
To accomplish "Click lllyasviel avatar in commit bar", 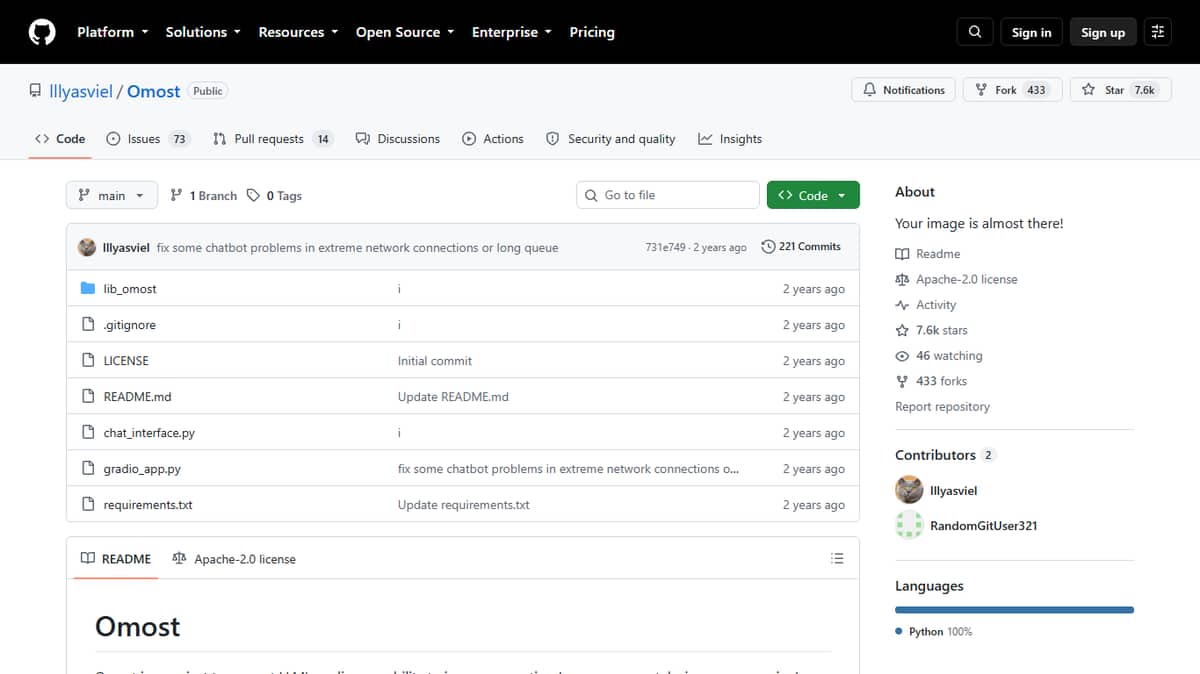I will click(87, 247).
